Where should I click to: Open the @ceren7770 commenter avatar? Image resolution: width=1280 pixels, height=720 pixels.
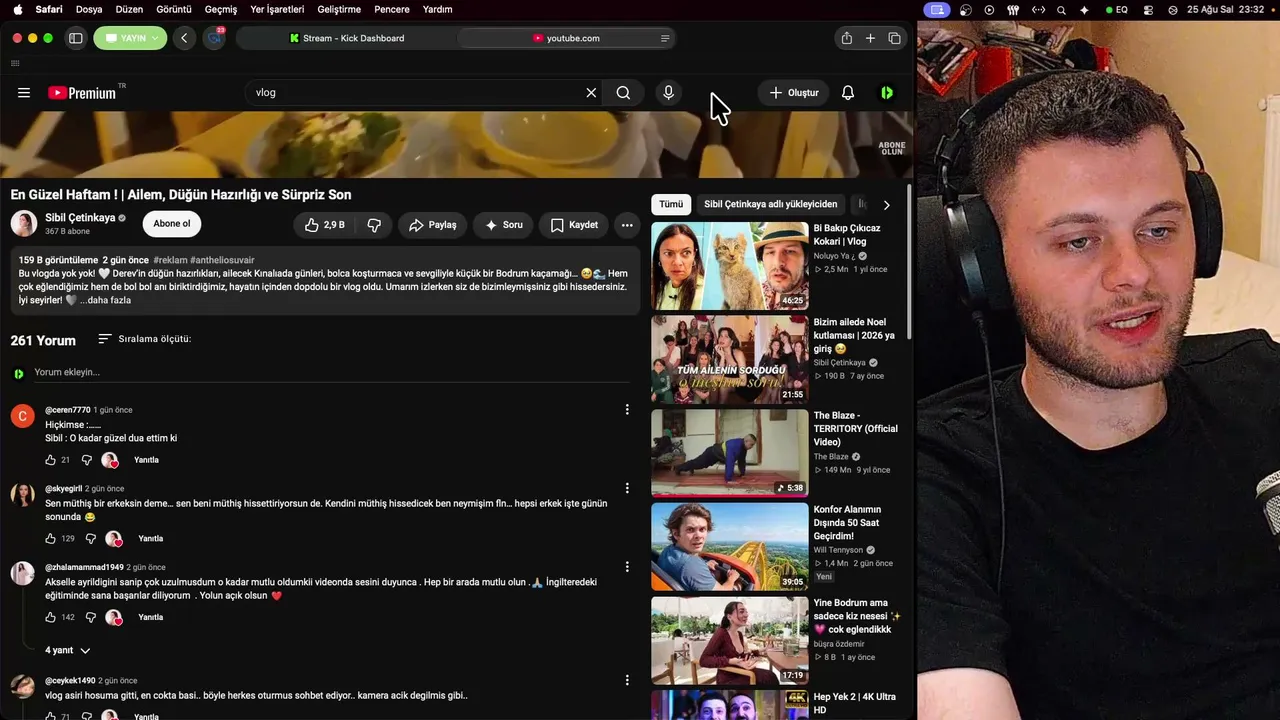point(23,416)
